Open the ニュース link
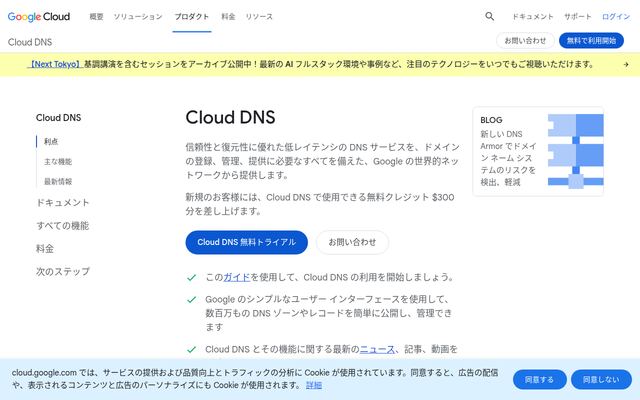 (377, 349)
